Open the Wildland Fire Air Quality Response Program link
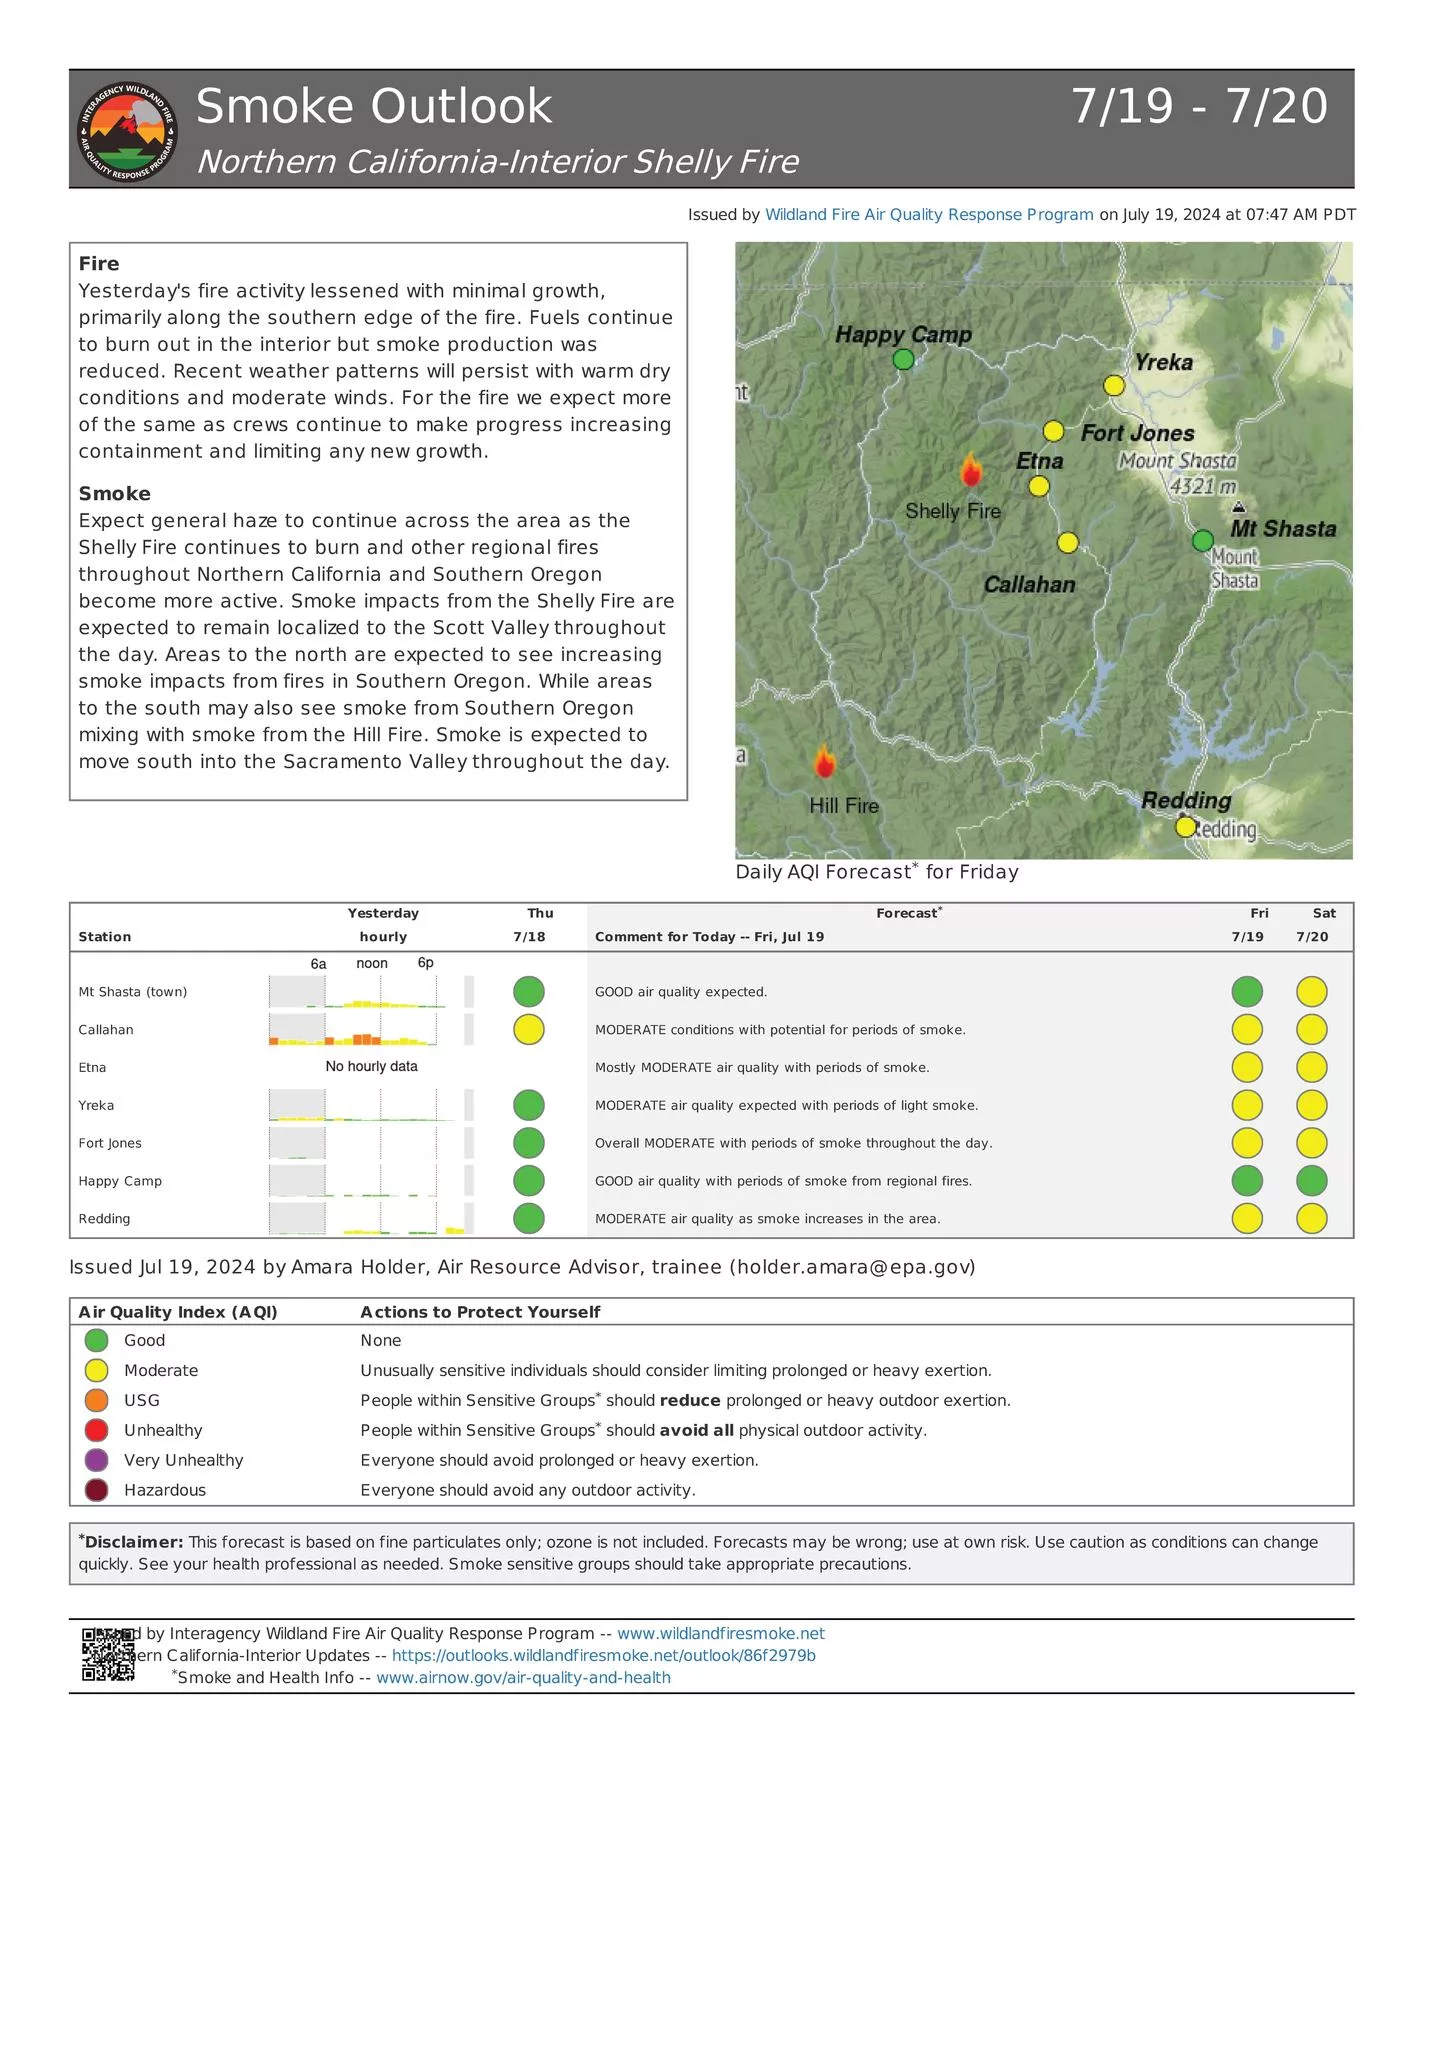The height and width of the screenshot is (2048, 1449). pos(929,215)
